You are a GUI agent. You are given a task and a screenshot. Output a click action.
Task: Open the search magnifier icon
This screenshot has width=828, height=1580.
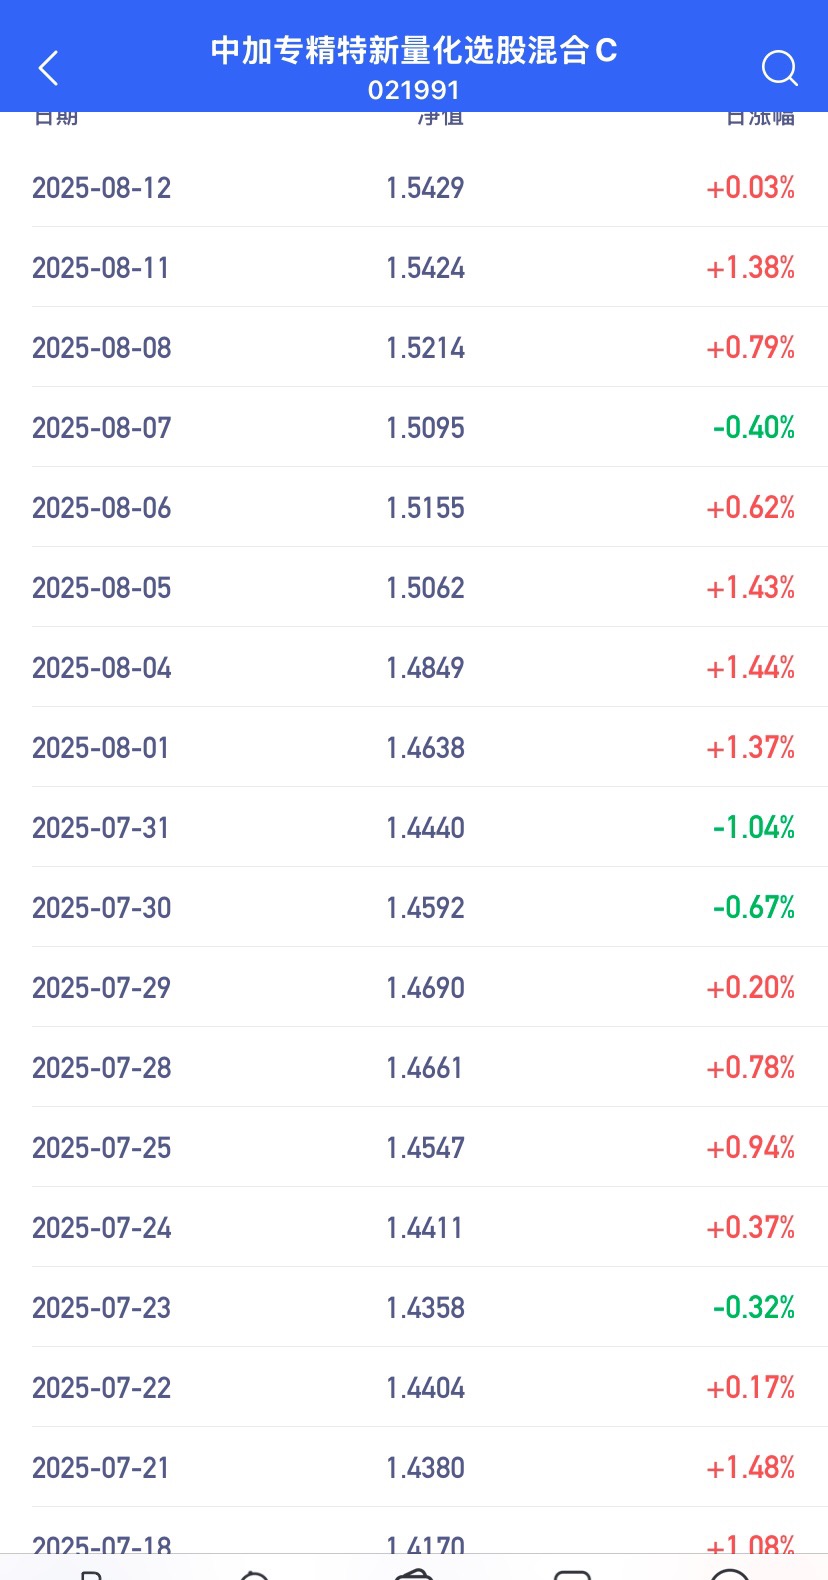point(779,68)
